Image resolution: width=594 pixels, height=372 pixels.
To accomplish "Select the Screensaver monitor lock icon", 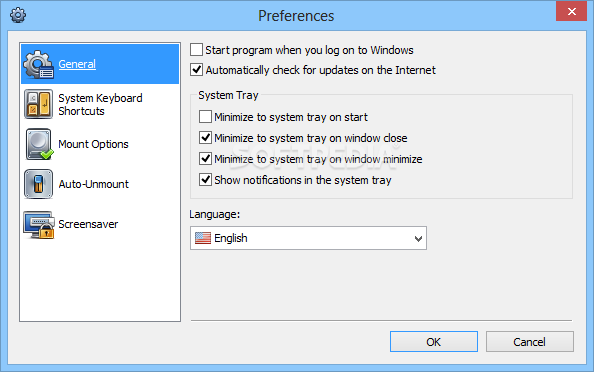I will 39,225.
